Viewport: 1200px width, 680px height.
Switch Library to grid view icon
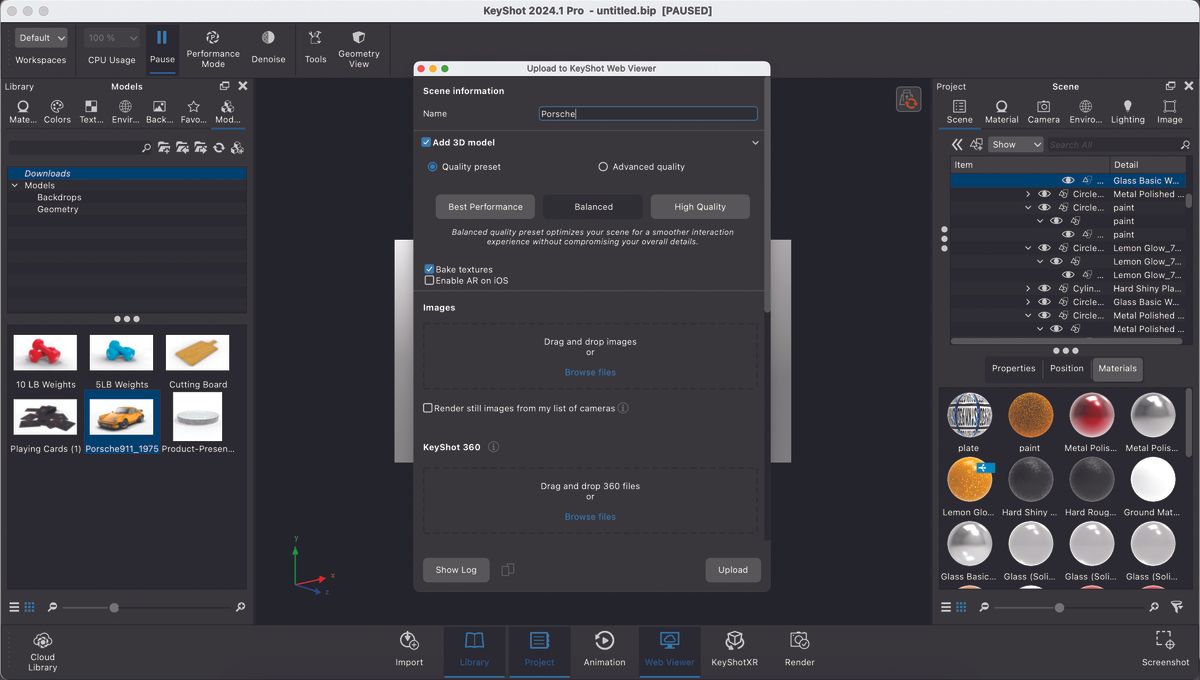click(29, 607)
